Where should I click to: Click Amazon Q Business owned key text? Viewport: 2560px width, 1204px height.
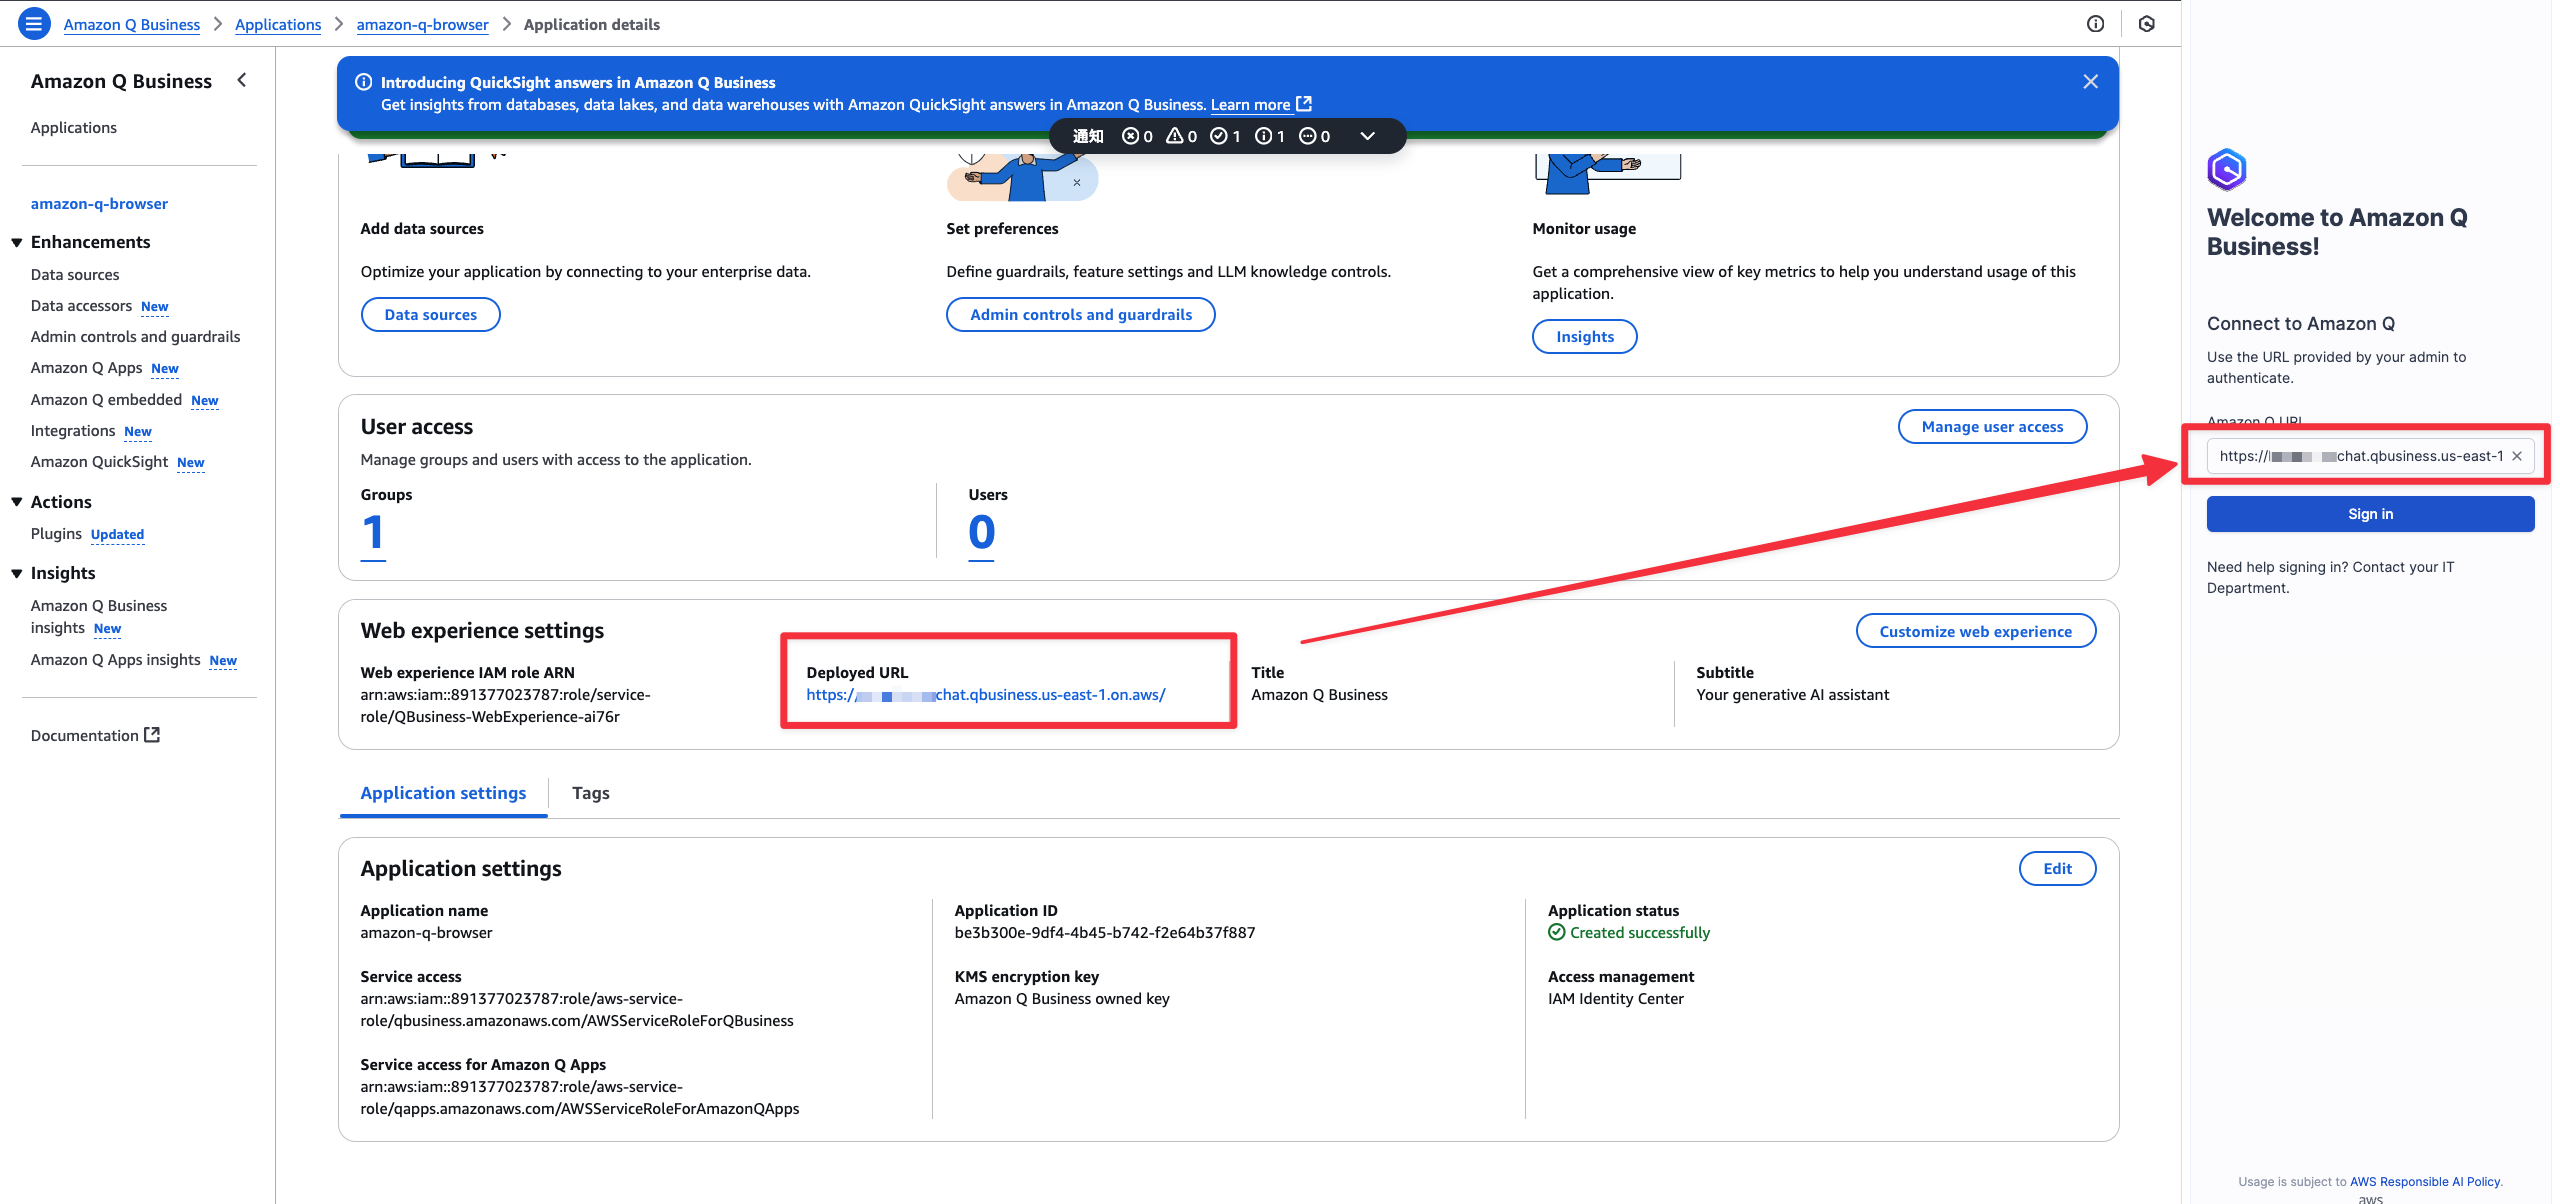[x=1062, y=998]
